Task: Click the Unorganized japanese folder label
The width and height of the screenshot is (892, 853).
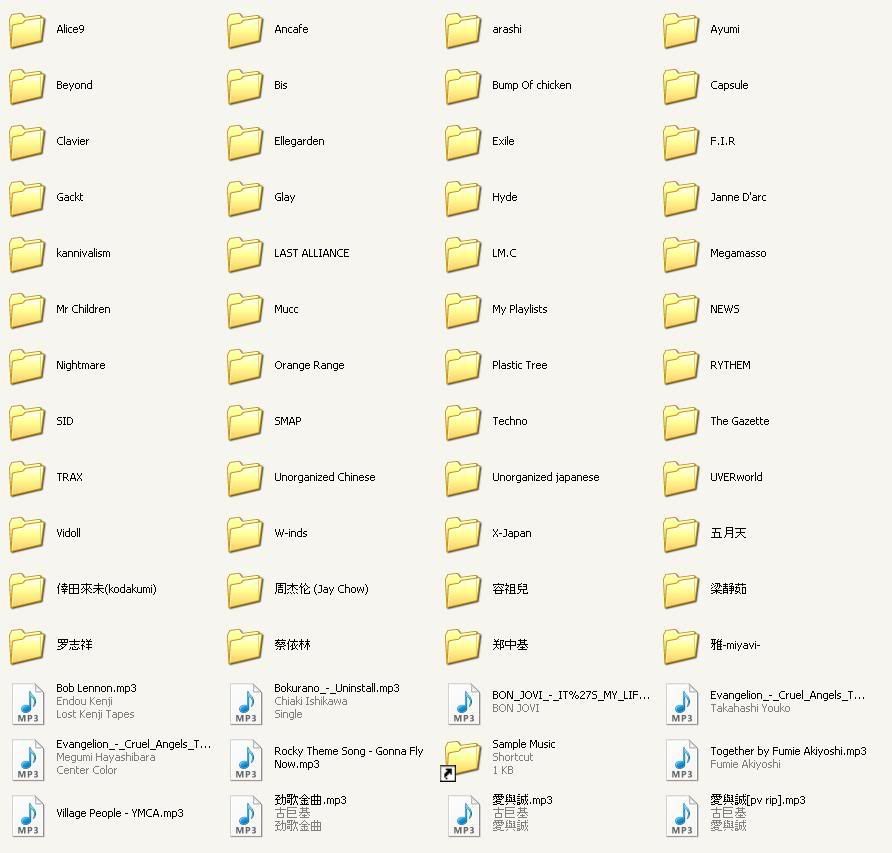Action: click(x=546, y=477)
